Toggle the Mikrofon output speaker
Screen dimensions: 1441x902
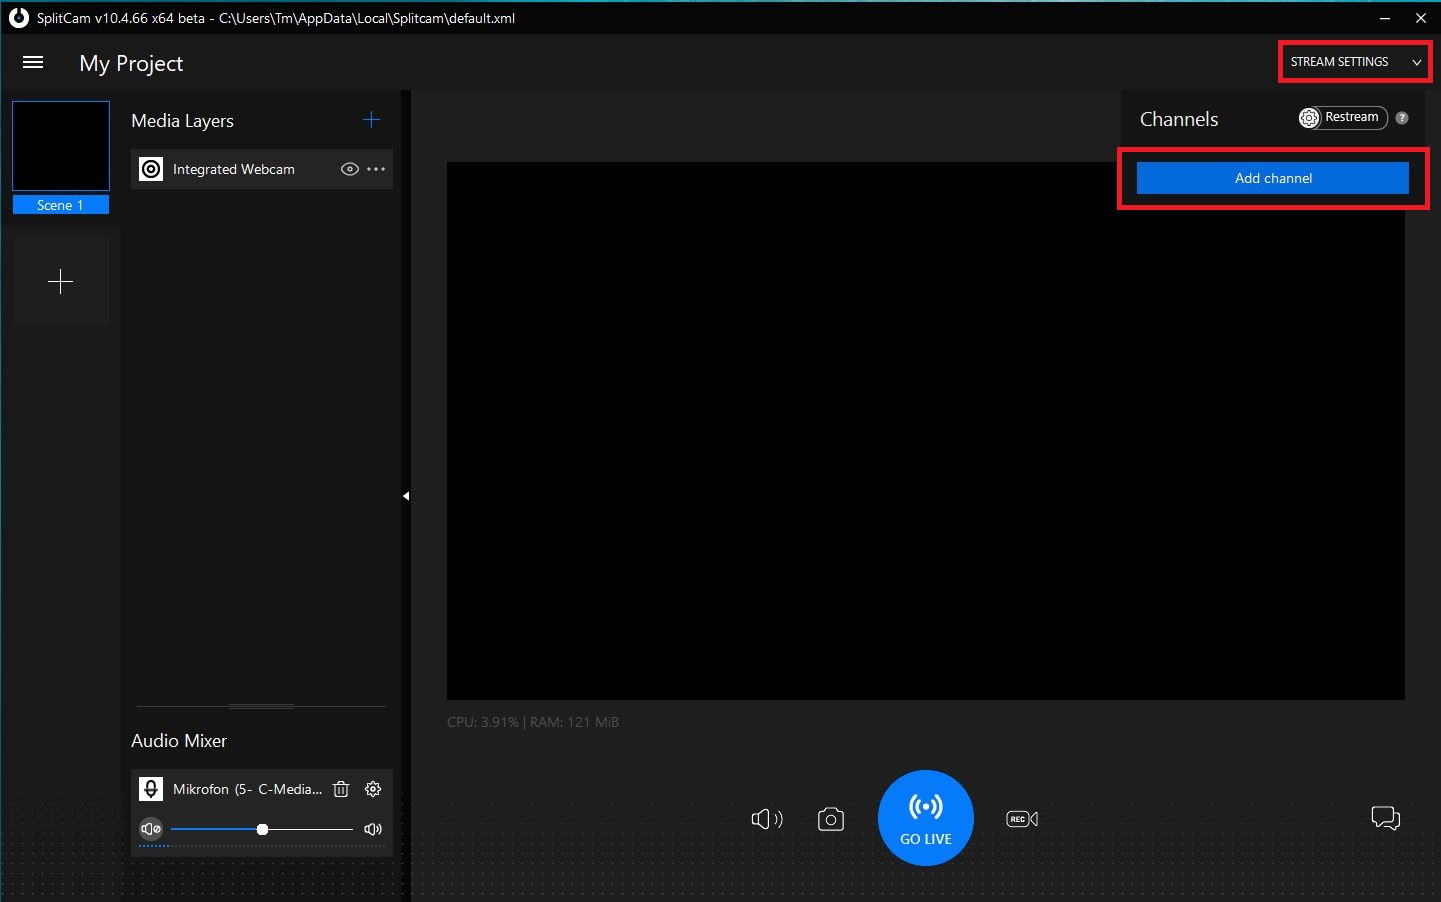(x=373, y=829)
